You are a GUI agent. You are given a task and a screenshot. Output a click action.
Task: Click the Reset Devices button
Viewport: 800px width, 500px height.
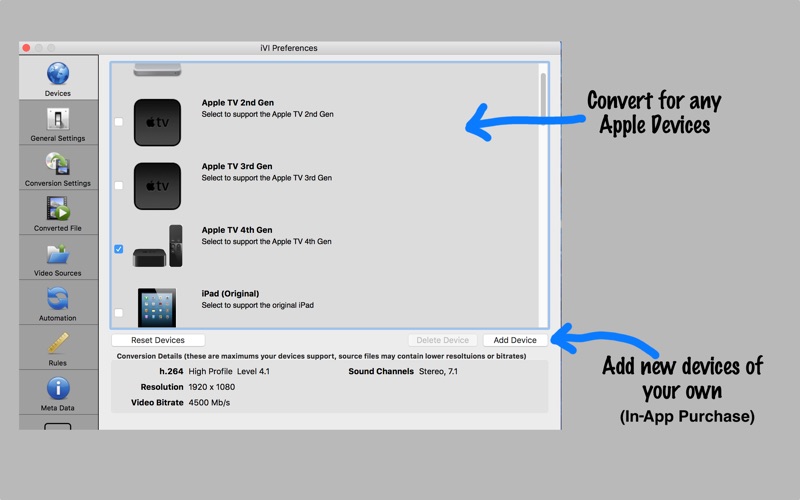(158, 340)
